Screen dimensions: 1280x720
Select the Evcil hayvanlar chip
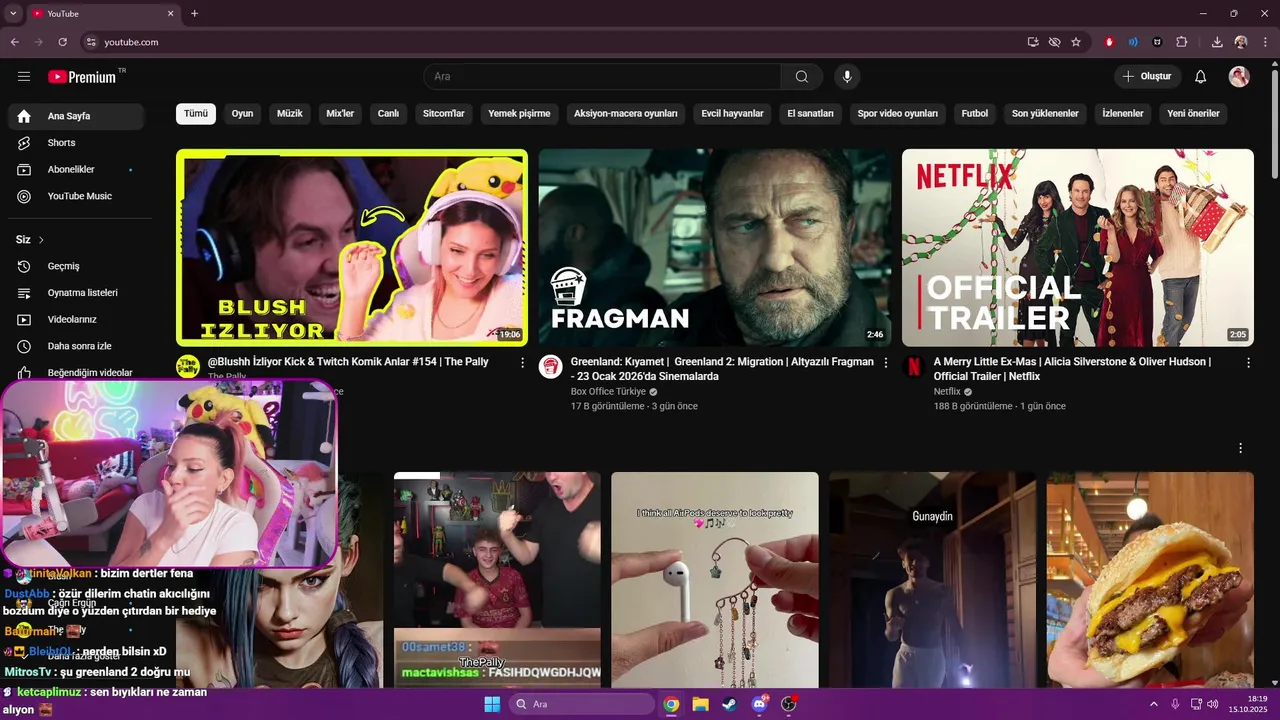(x=732, y=114)
